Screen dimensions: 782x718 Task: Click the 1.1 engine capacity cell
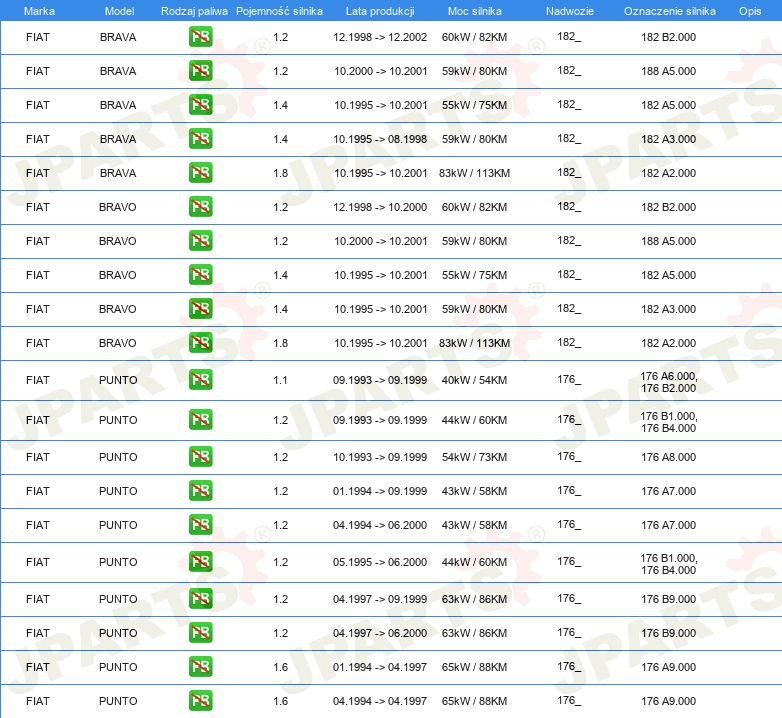[x=280, y=380]
